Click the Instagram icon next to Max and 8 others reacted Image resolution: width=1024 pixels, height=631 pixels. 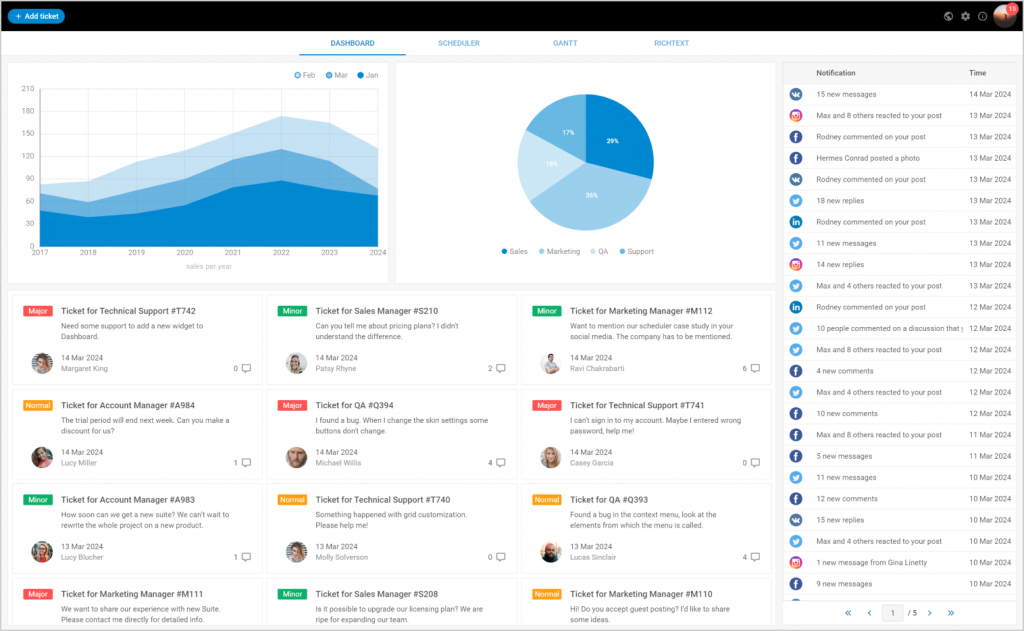coord(795,115)
